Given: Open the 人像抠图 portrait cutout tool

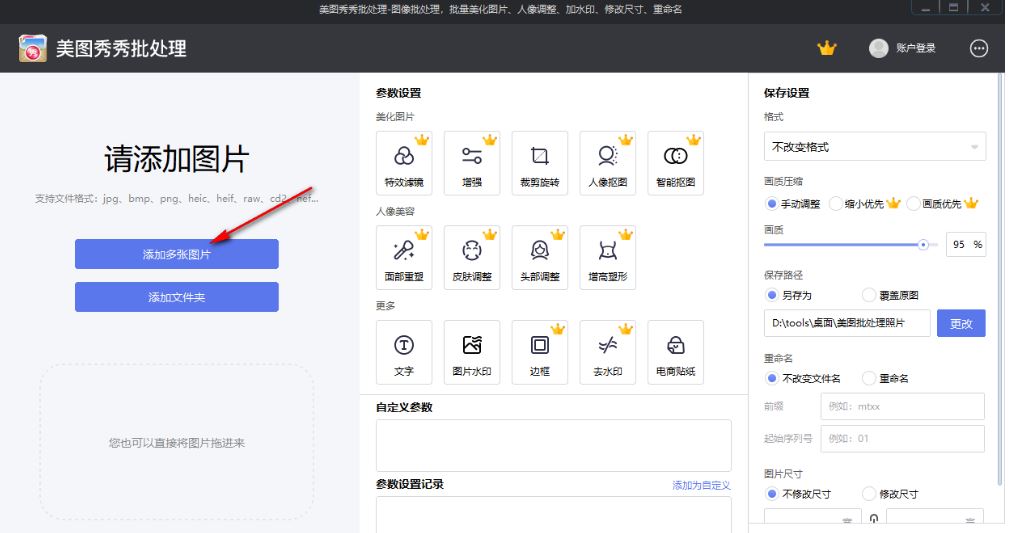Looking at the screenshot, I should pos(607,163).
